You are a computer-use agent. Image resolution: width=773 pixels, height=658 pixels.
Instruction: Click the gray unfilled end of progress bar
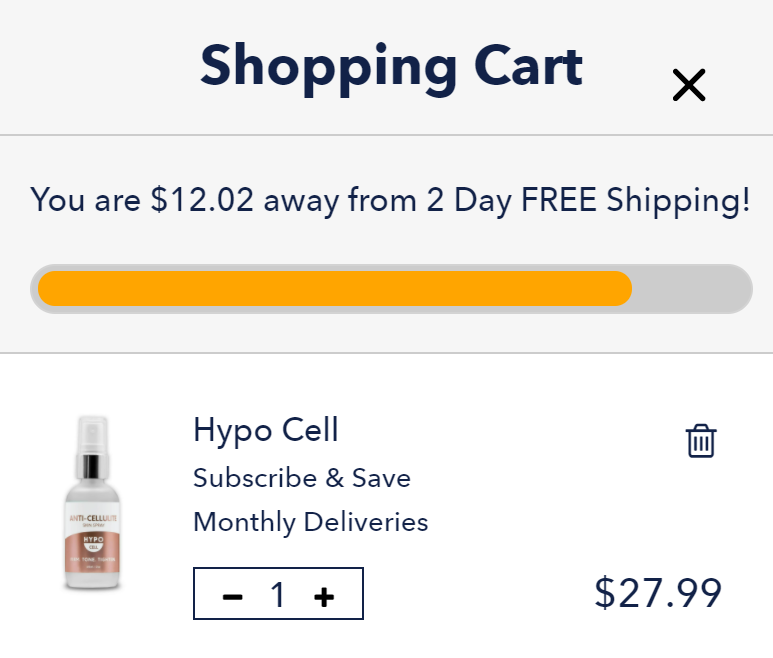[x=692, y=289]
